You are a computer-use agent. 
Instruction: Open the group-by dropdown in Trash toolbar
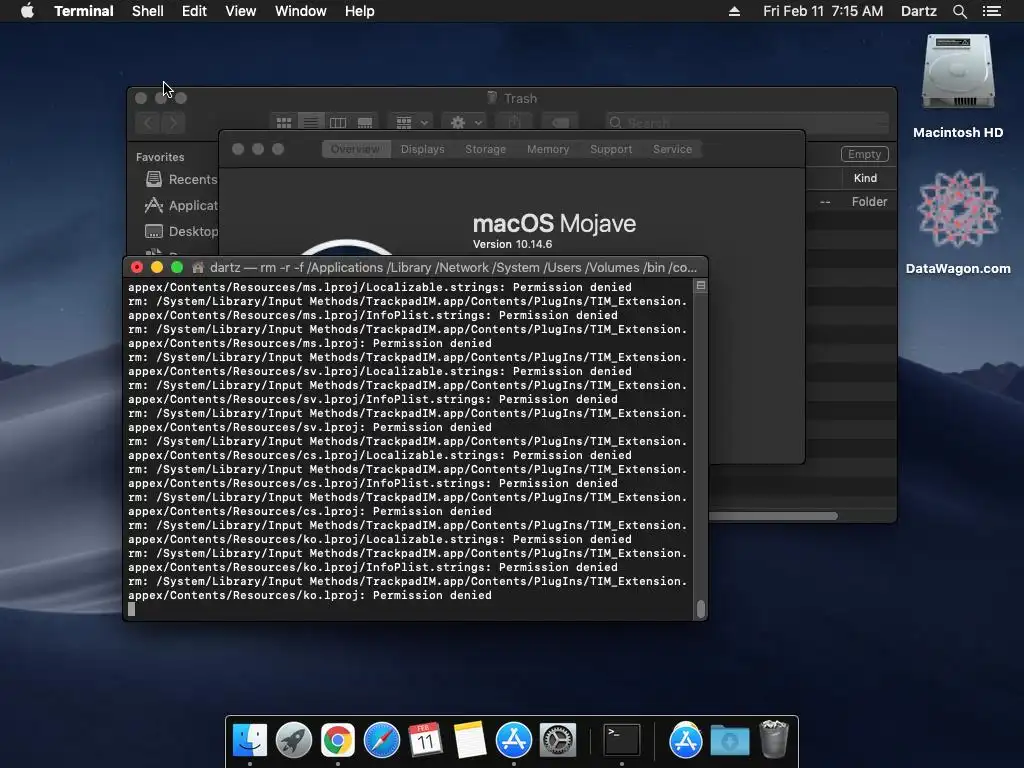point(411,123)
